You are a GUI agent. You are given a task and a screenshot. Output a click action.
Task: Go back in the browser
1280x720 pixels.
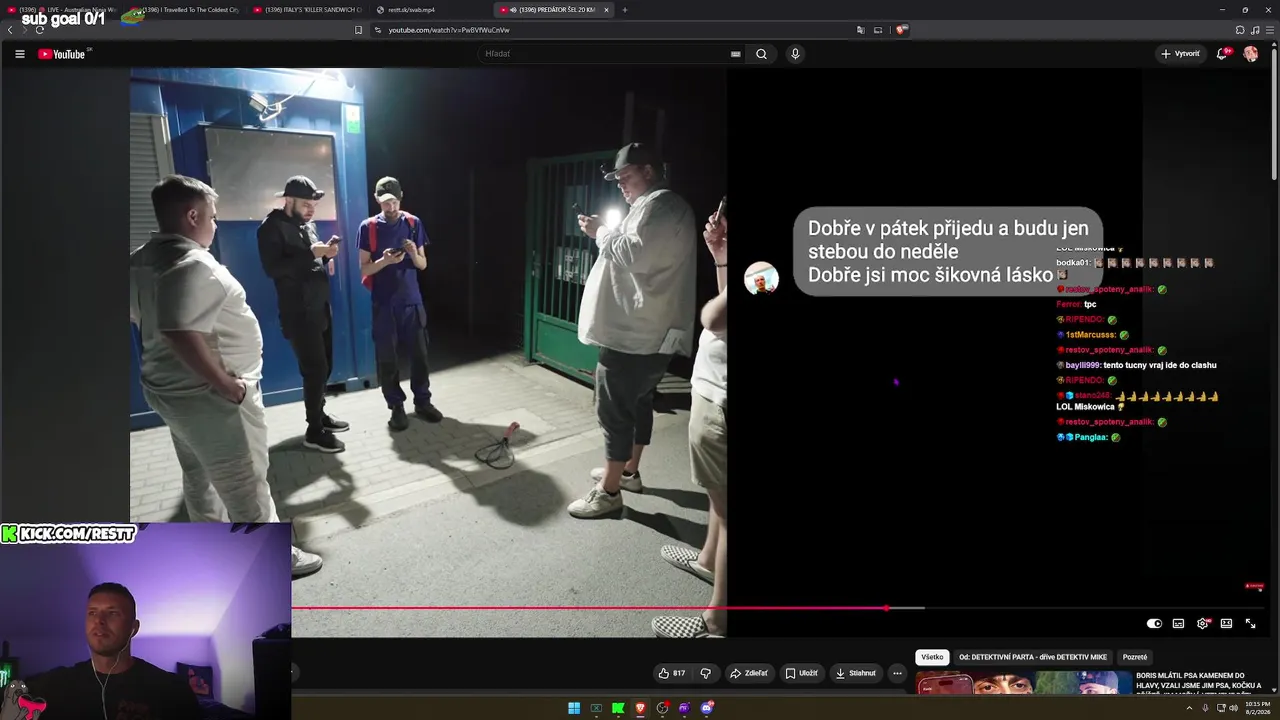[x=10, y=30]
